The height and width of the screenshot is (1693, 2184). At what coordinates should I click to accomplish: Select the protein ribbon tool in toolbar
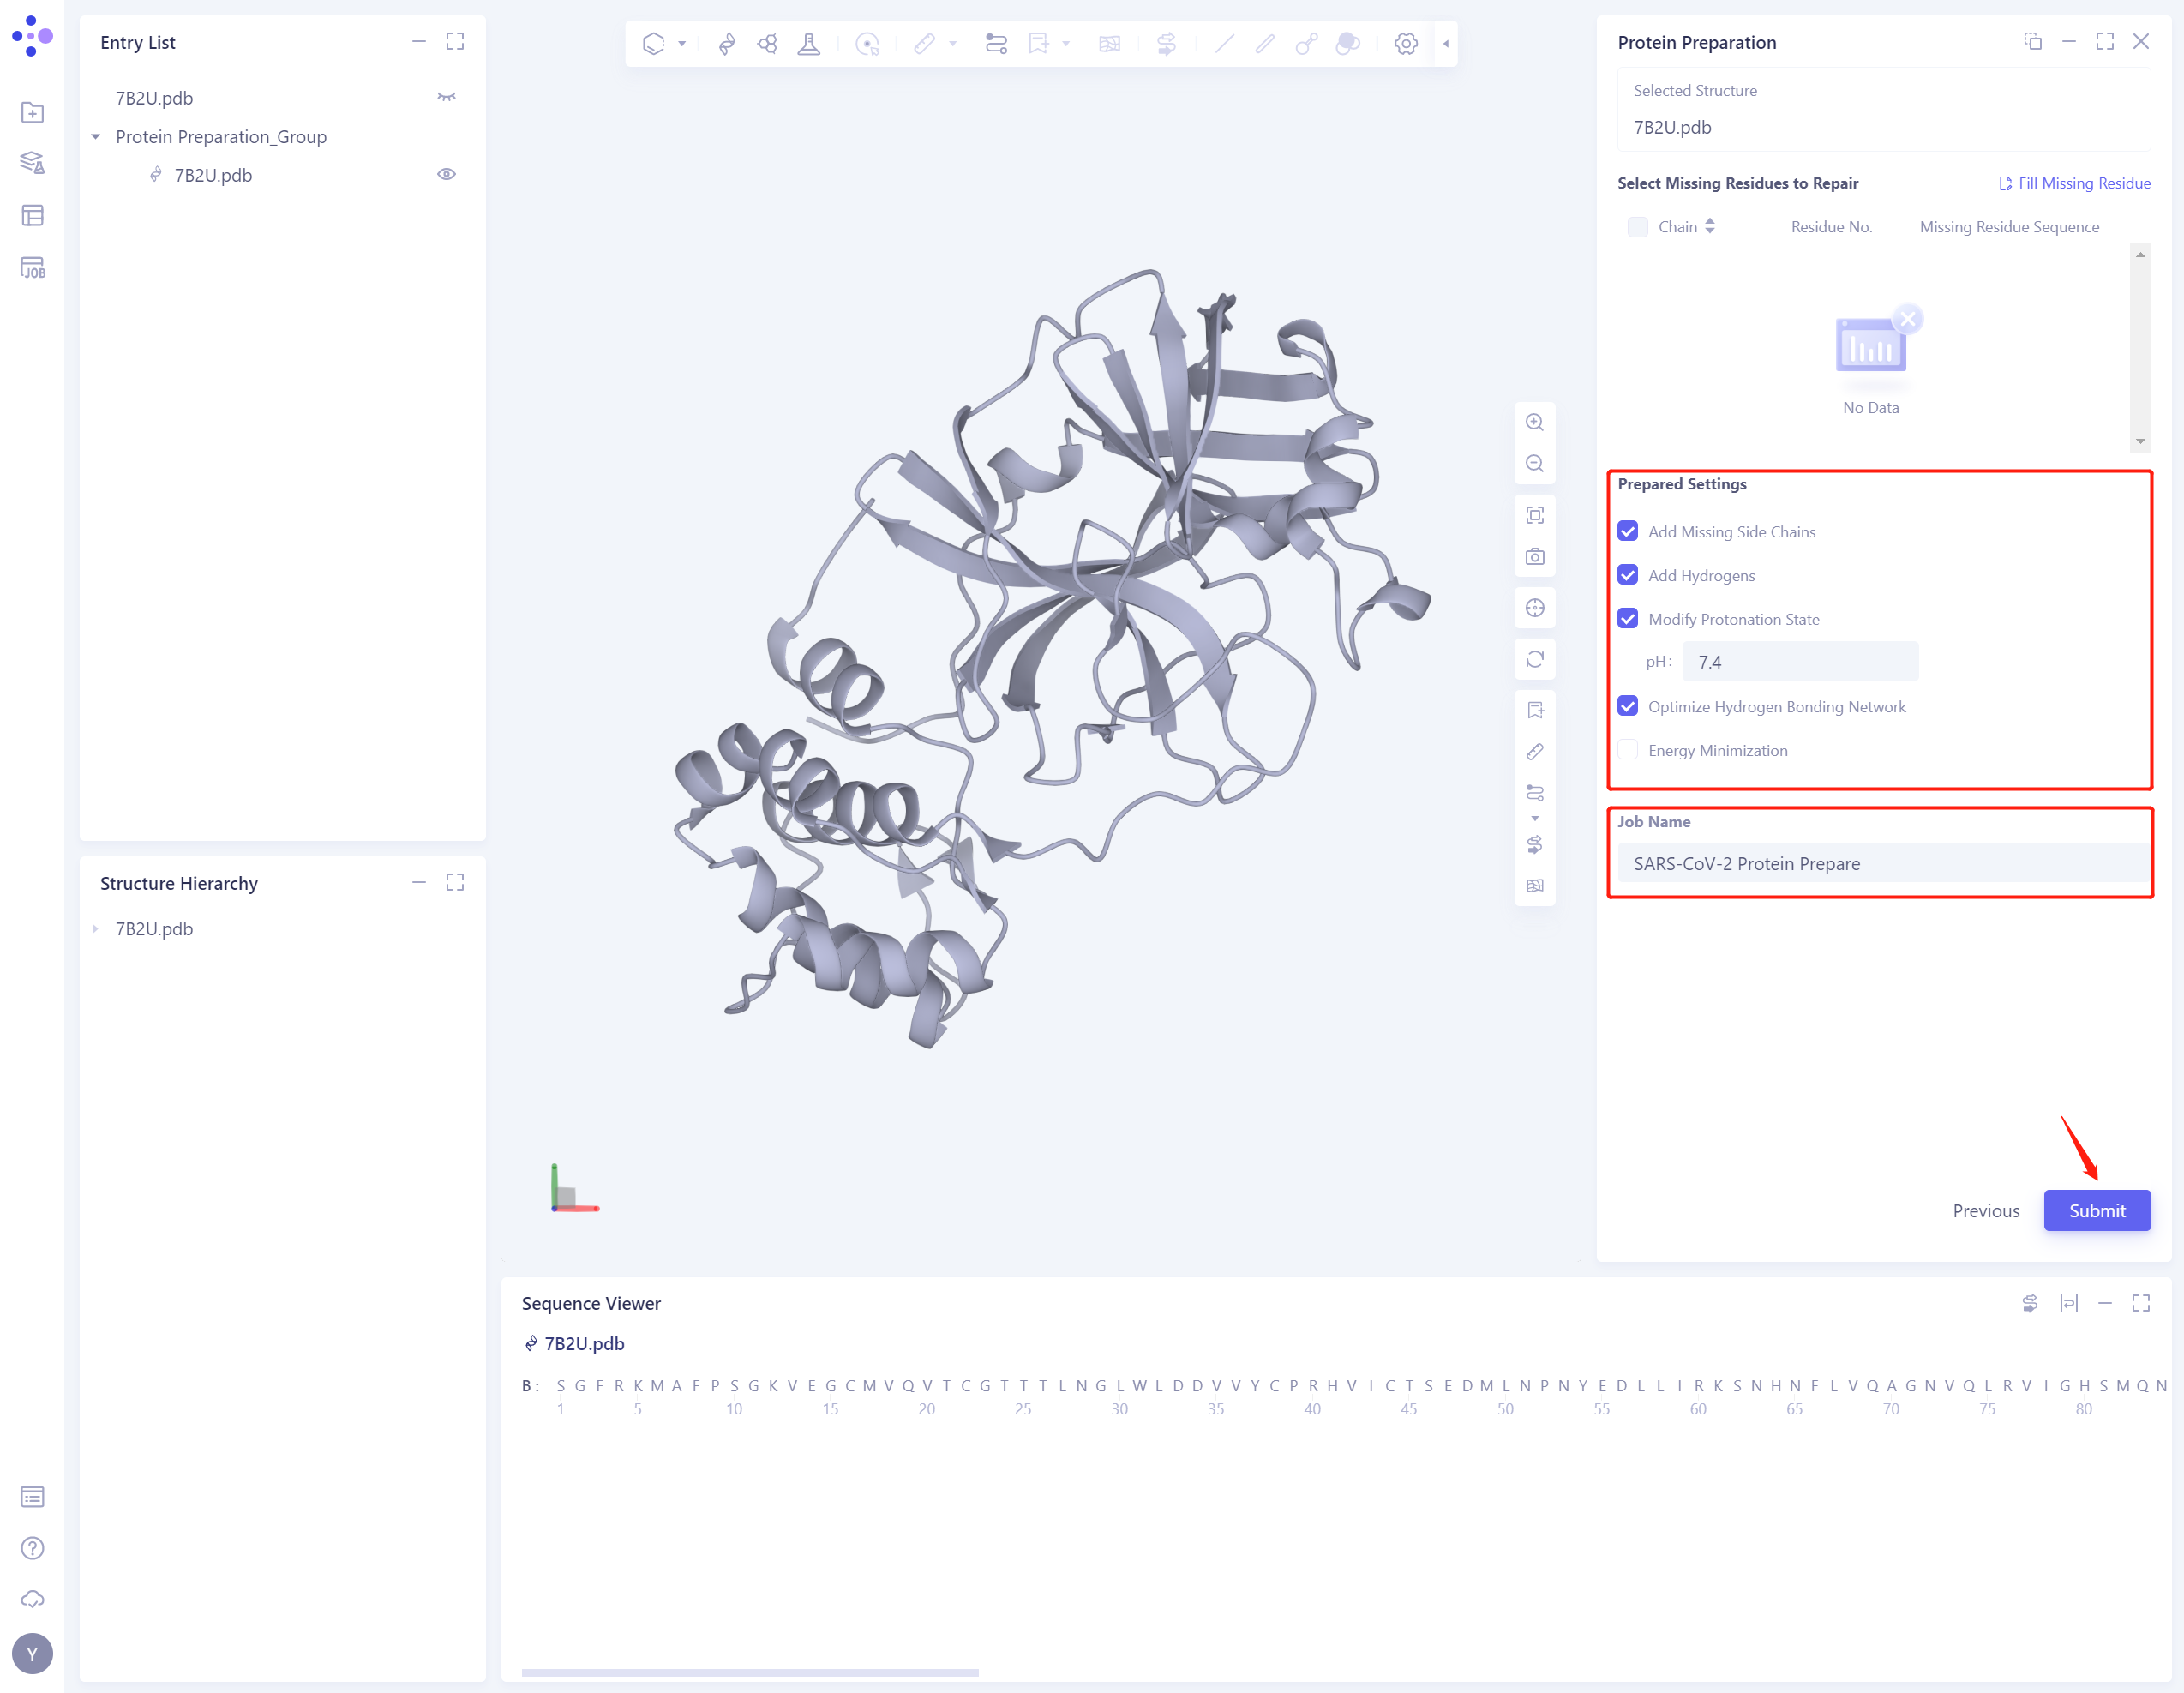click(727, 44)
